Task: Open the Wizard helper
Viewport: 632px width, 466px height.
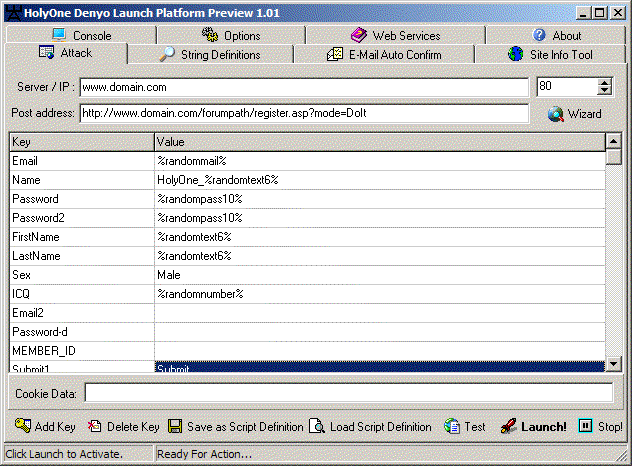Action: 575,114
